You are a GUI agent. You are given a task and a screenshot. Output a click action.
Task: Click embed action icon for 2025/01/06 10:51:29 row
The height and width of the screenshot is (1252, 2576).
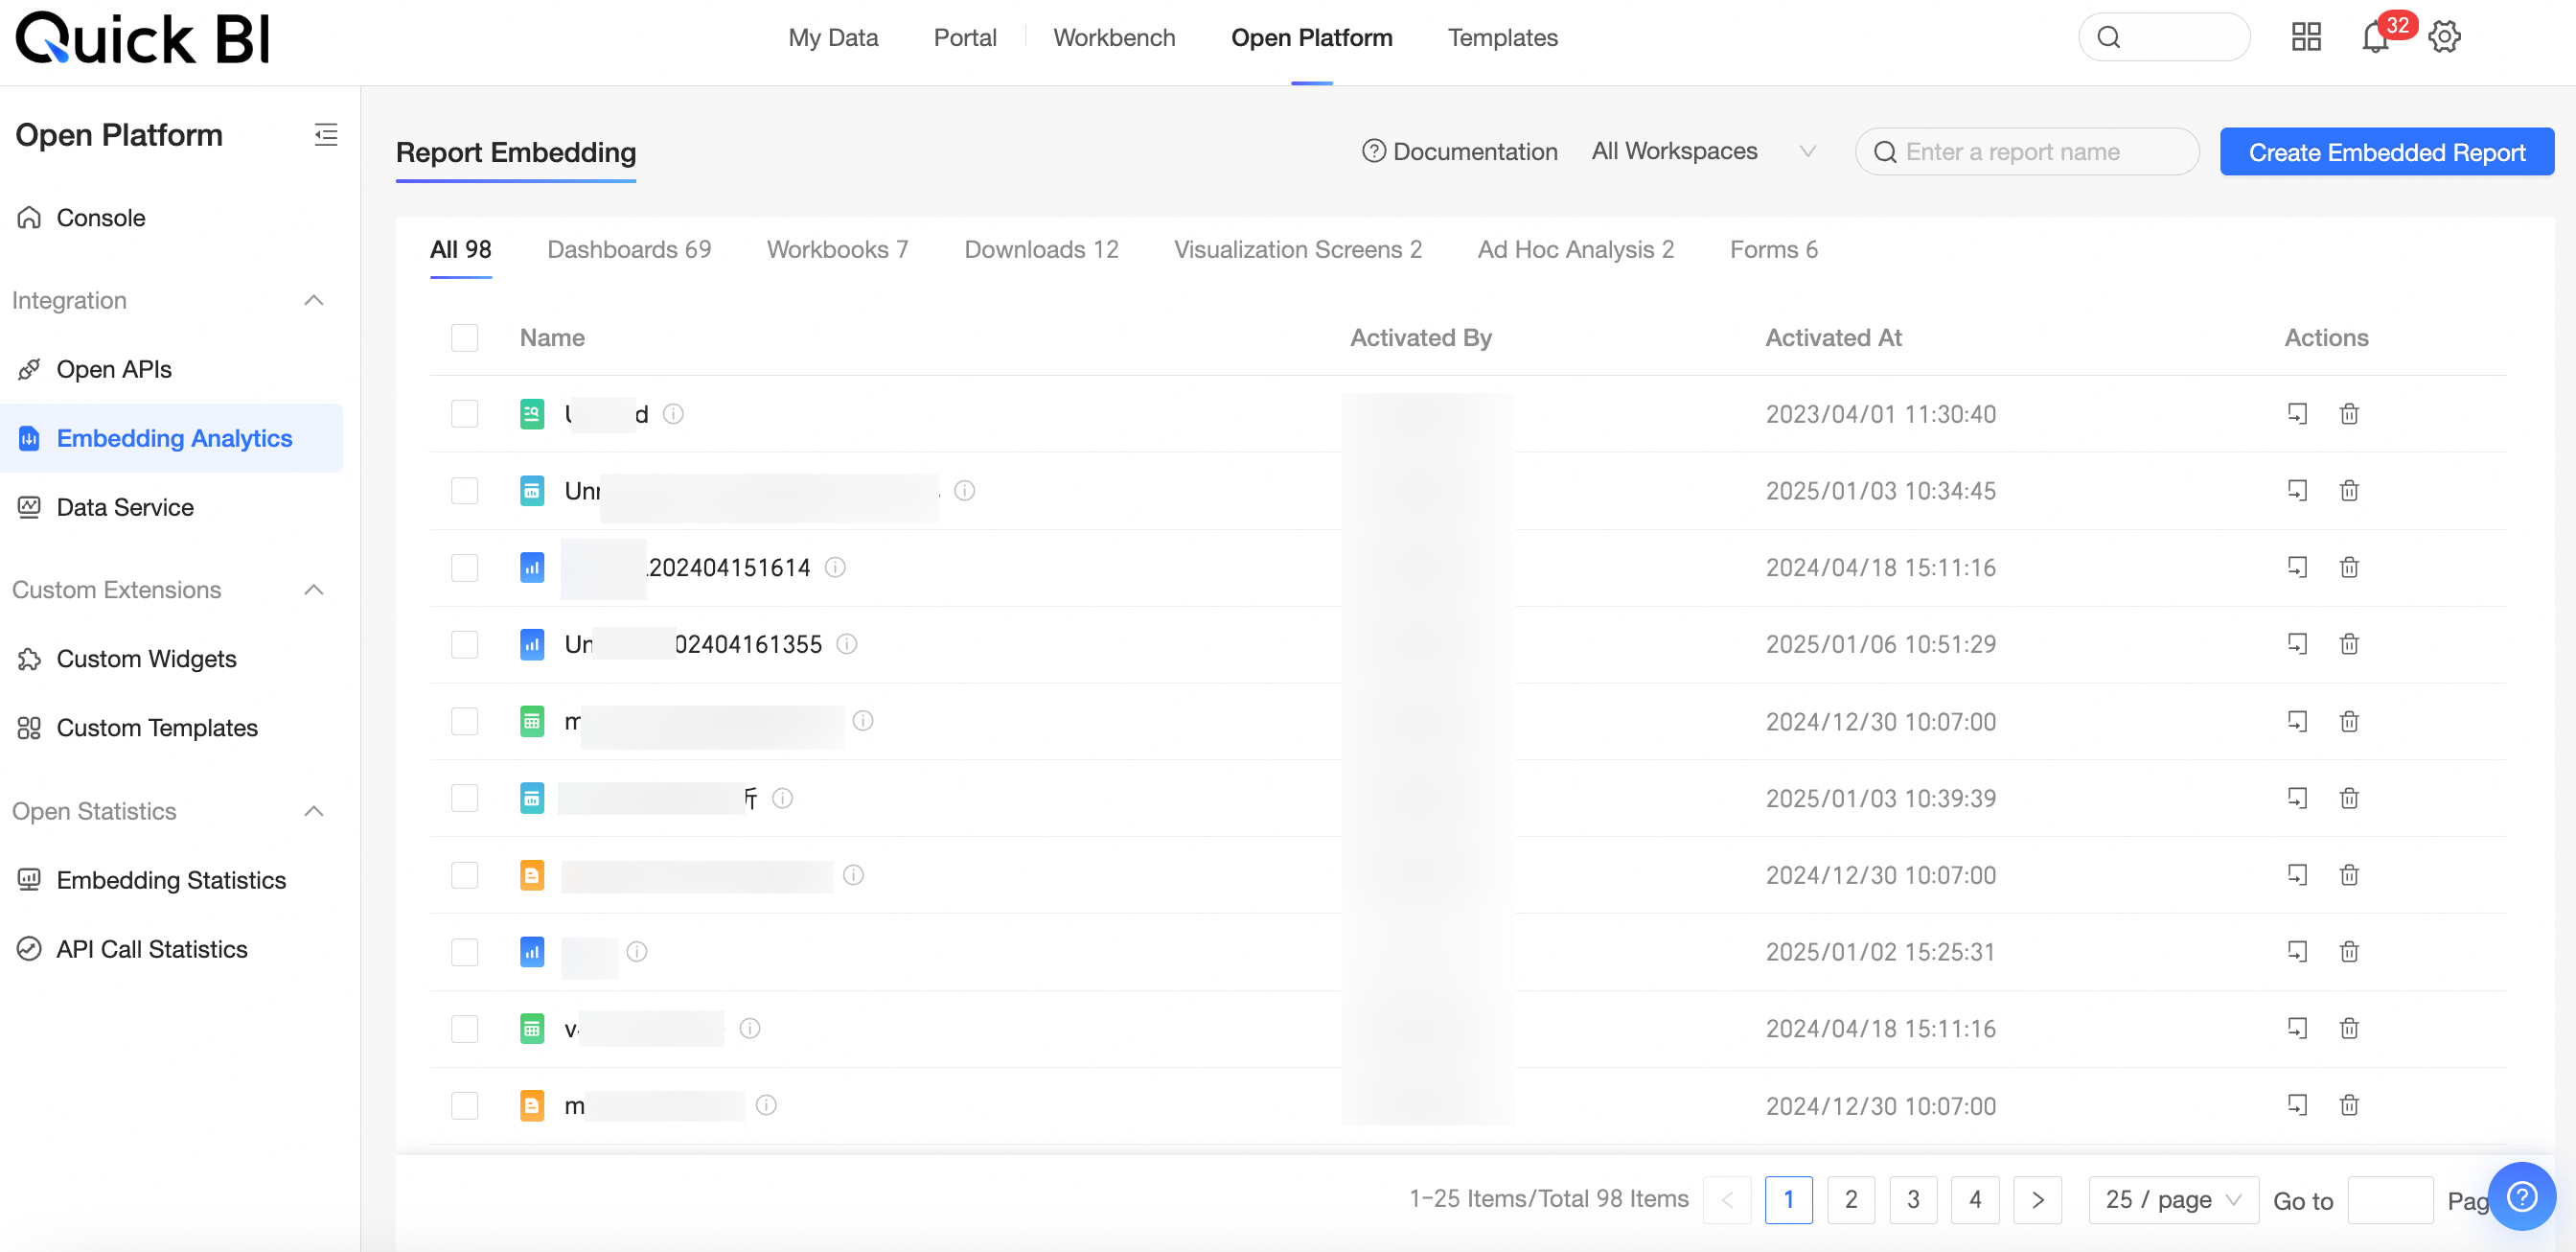pos(2297,644)
